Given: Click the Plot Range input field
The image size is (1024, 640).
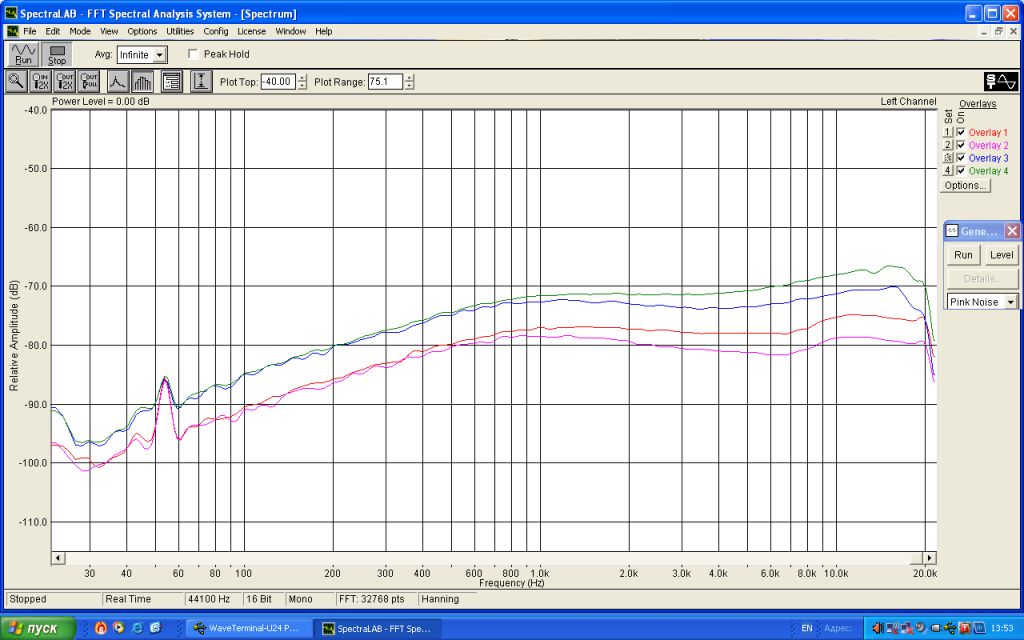Looking at the screenshot, I should point(385,82).
